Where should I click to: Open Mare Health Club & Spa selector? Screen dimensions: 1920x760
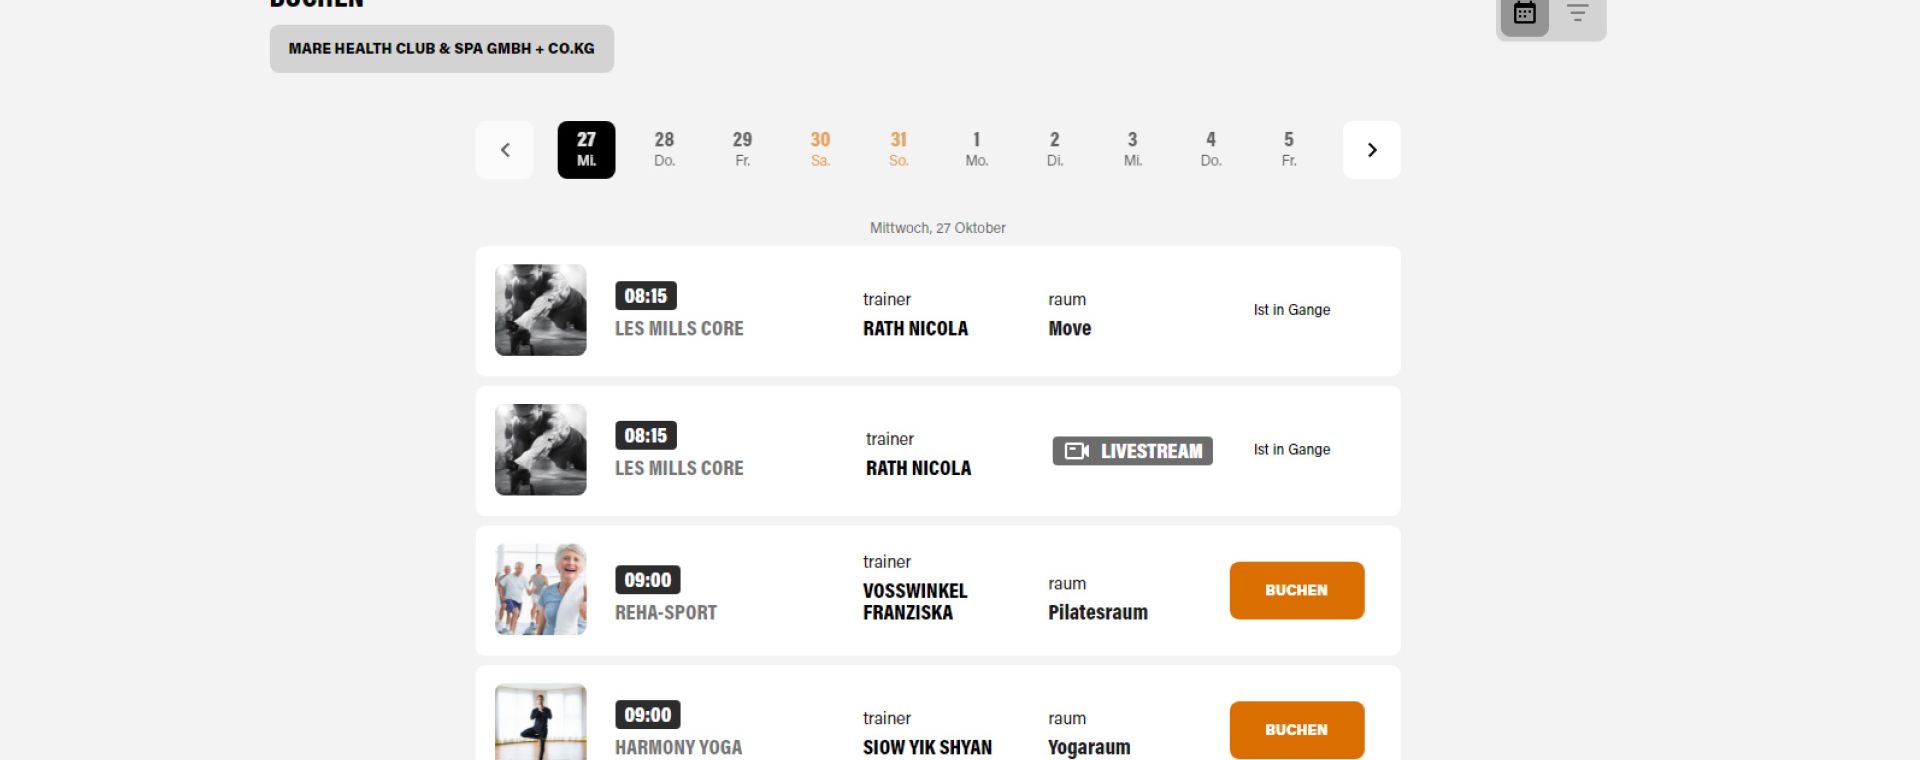441,49
